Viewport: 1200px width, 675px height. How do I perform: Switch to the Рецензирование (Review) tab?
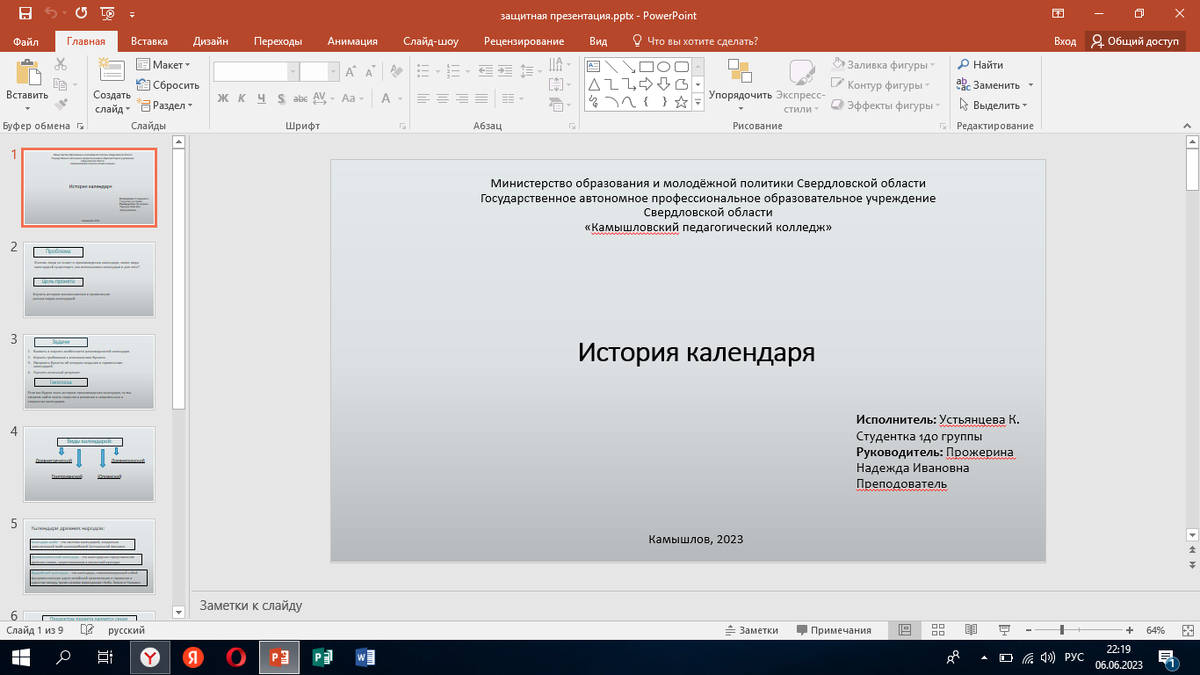pos(523,41)
